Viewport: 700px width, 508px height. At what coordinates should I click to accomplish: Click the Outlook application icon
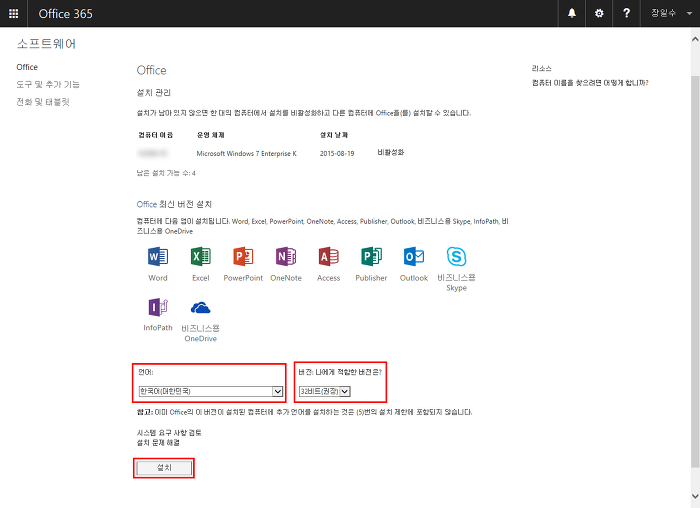[414, 256]
